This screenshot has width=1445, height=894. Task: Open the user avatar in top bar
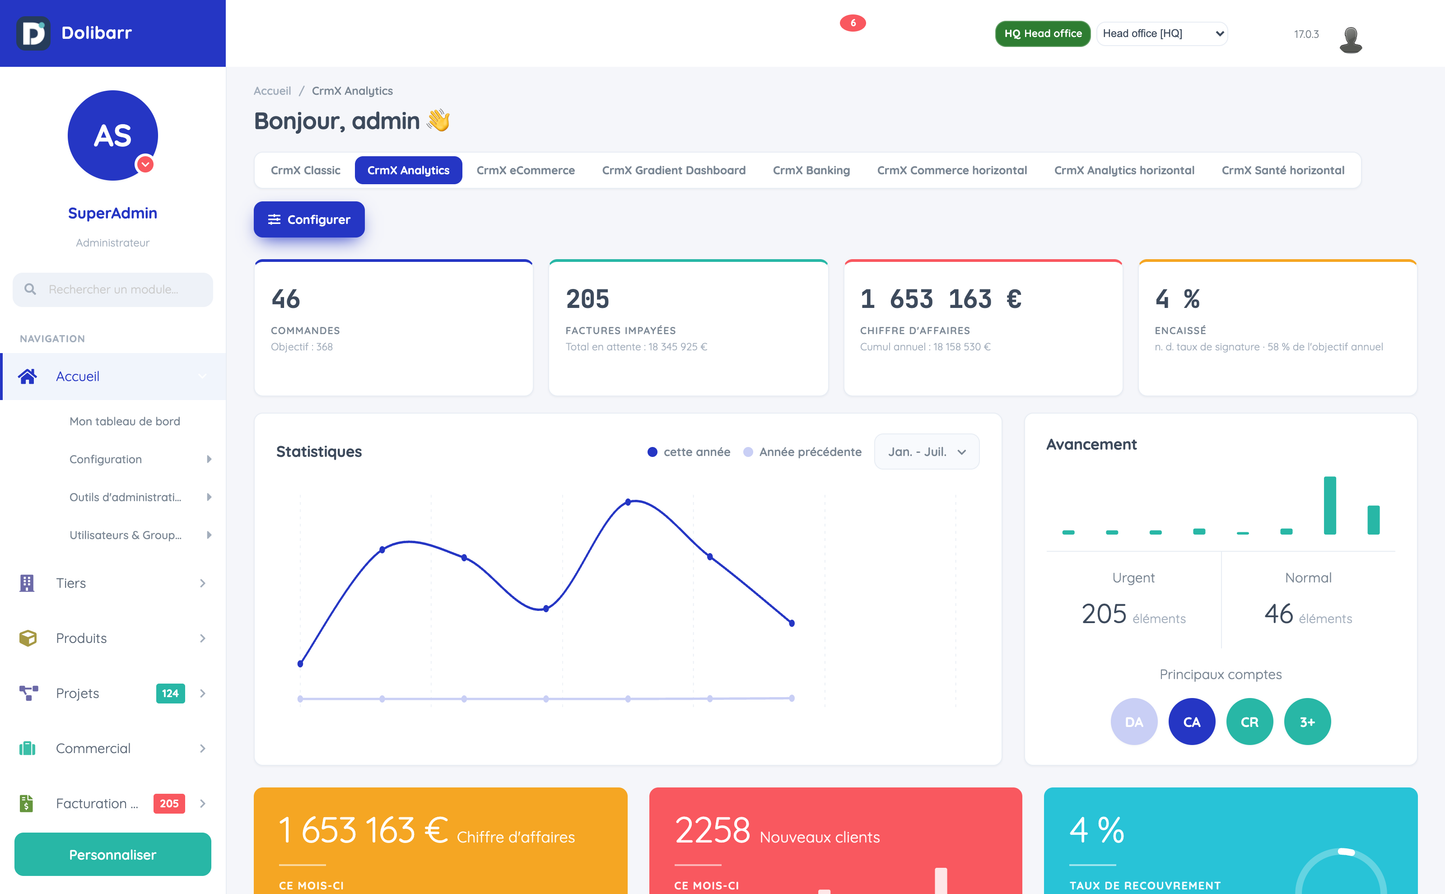pos(1350,38)
